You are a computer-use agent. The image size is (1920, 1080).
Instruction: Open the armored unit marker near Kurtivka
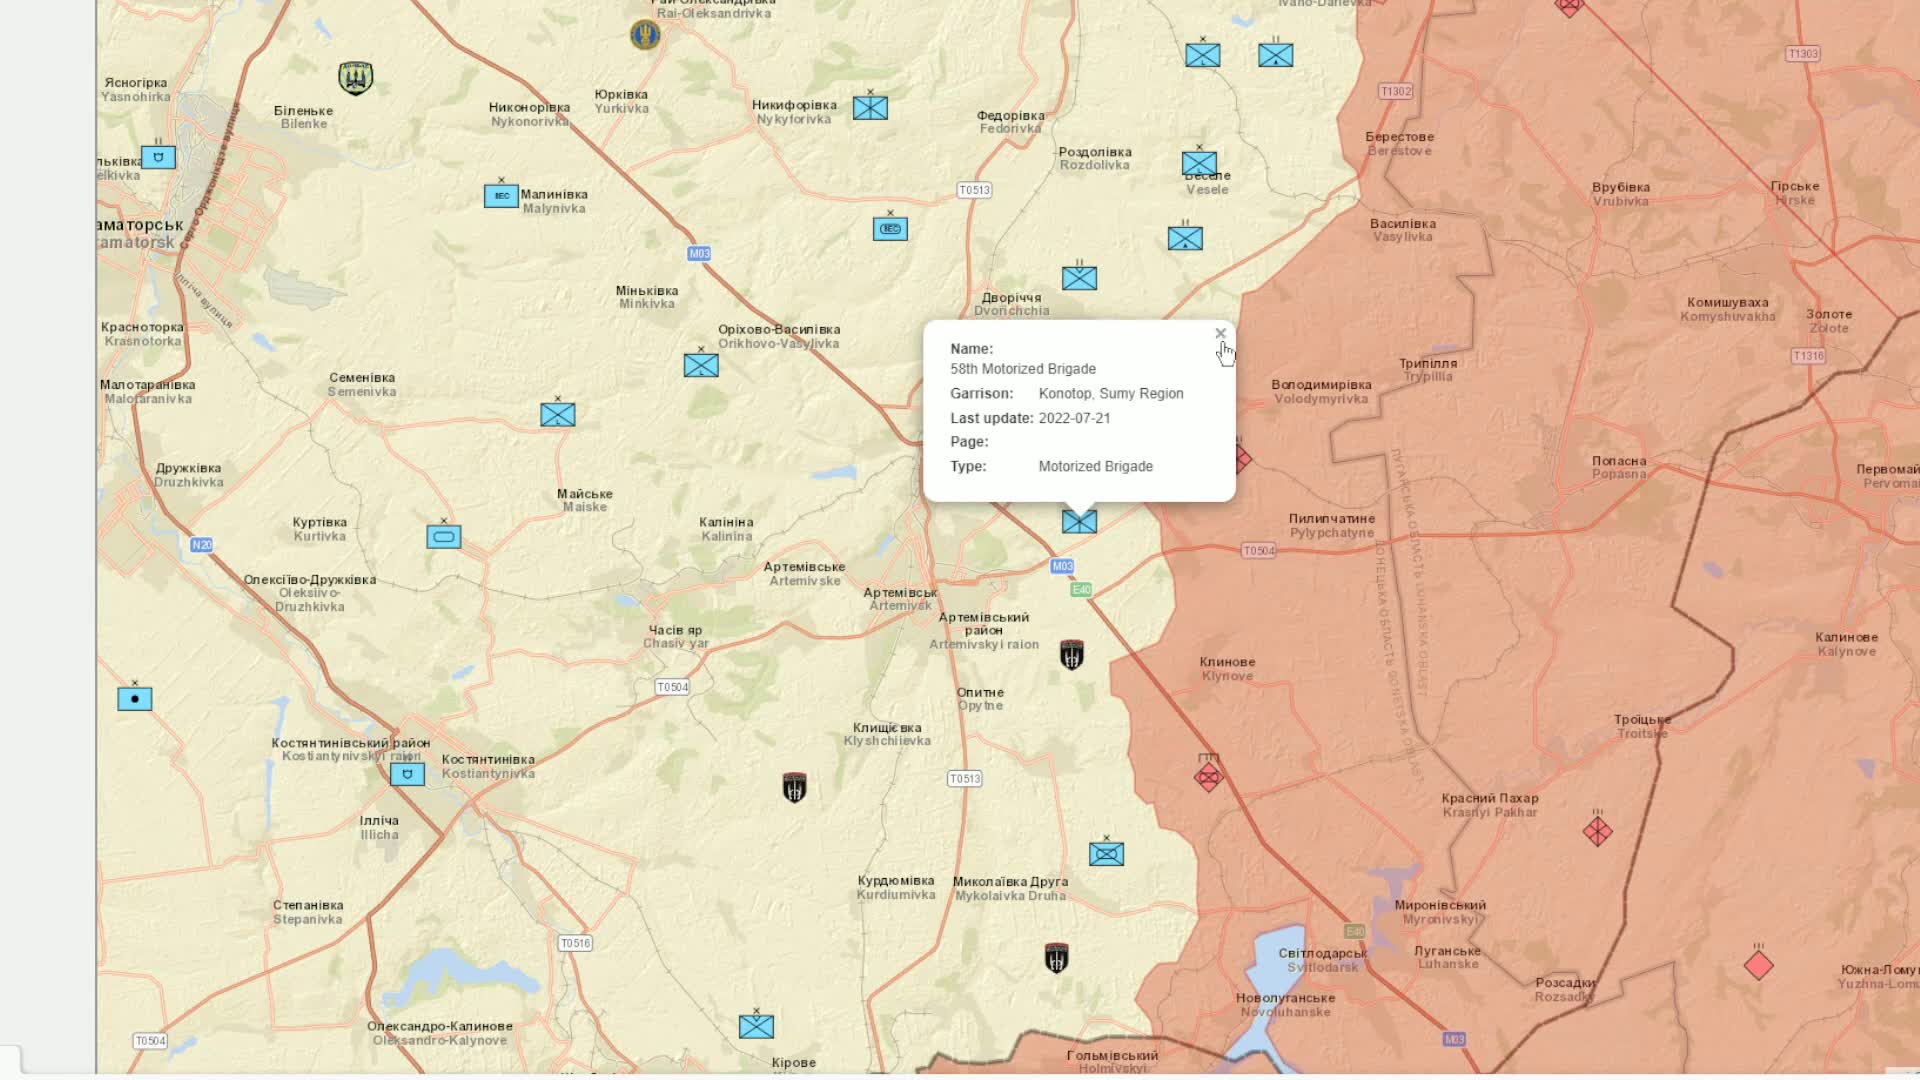444,536
